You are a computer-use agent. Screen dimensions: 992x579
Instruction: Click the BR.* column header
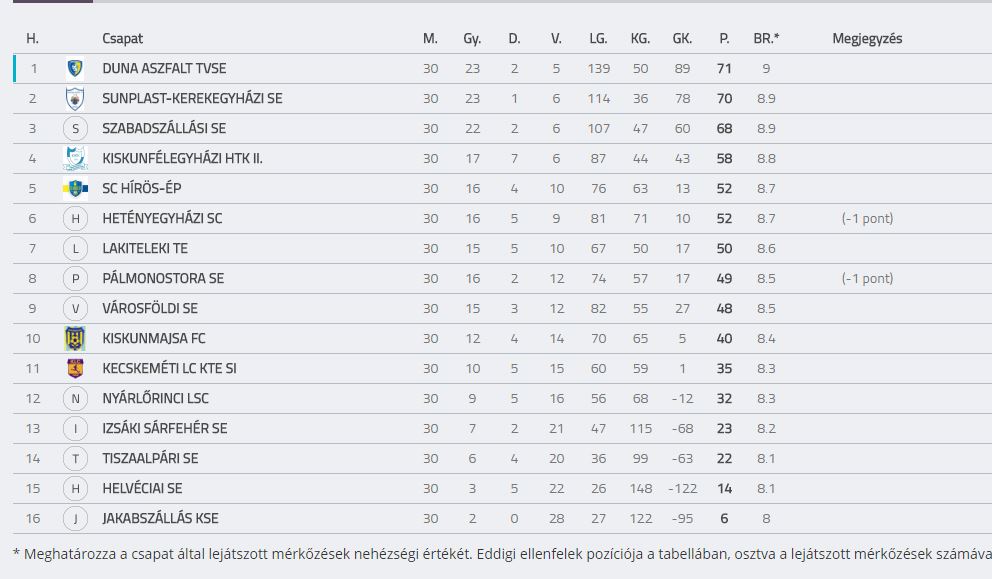coord(766,39)
